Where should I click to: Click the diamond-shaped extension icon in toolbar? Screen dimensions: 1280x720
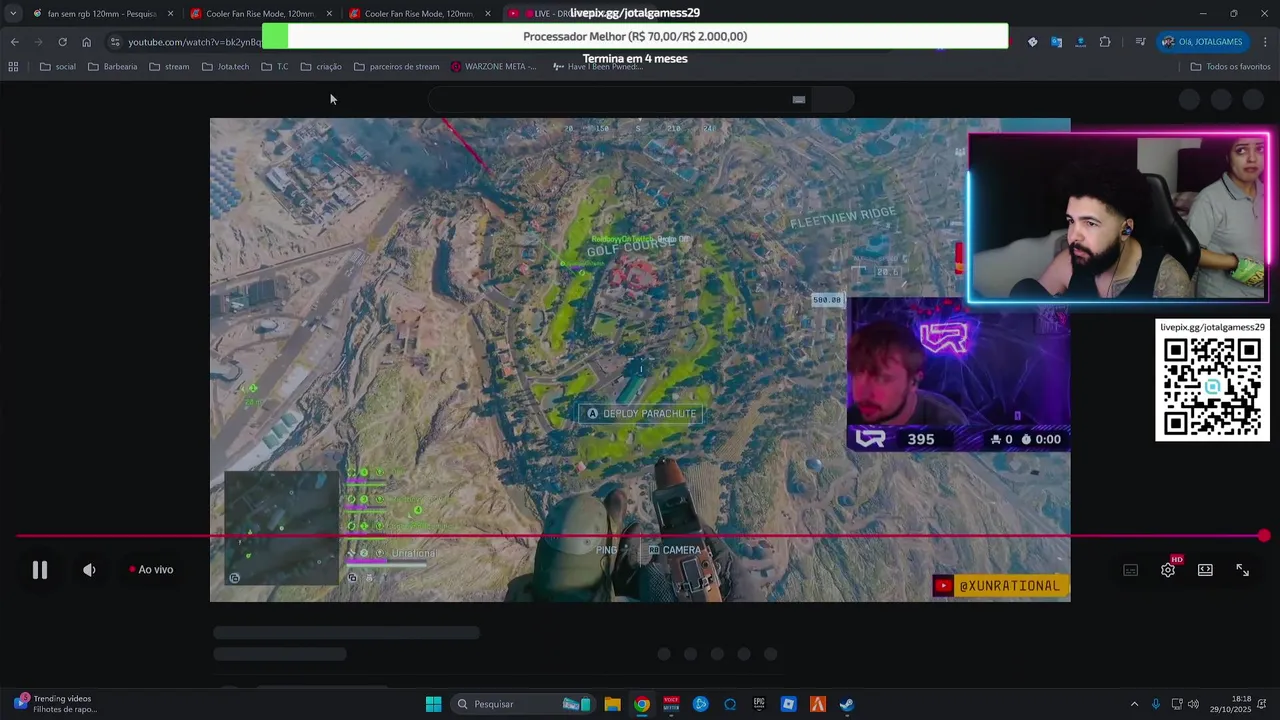(x=1032, y=42)
